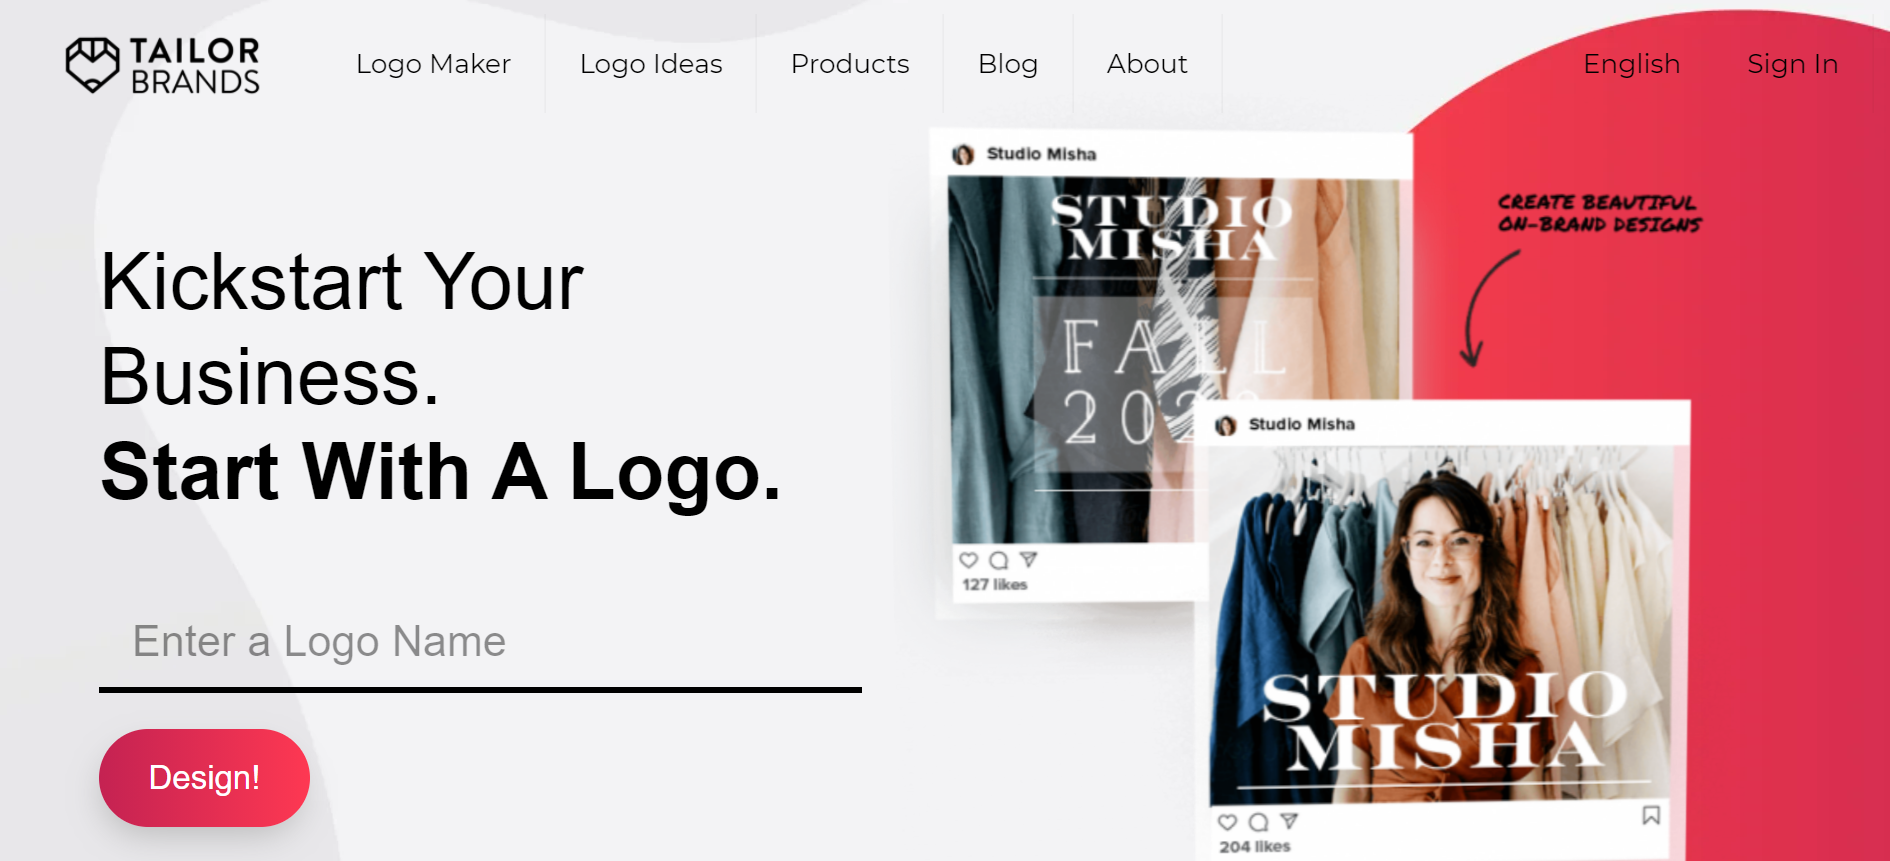1890x861 pixels.
Task: Click share arrow icon on first post
Action: click(1028, 560)
